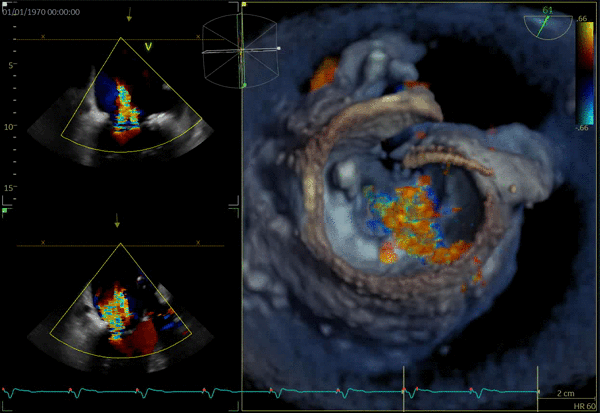Click the green square marker beside the lower 2D view
This screenshot has width=600, height=413.
tap(5, 211)
